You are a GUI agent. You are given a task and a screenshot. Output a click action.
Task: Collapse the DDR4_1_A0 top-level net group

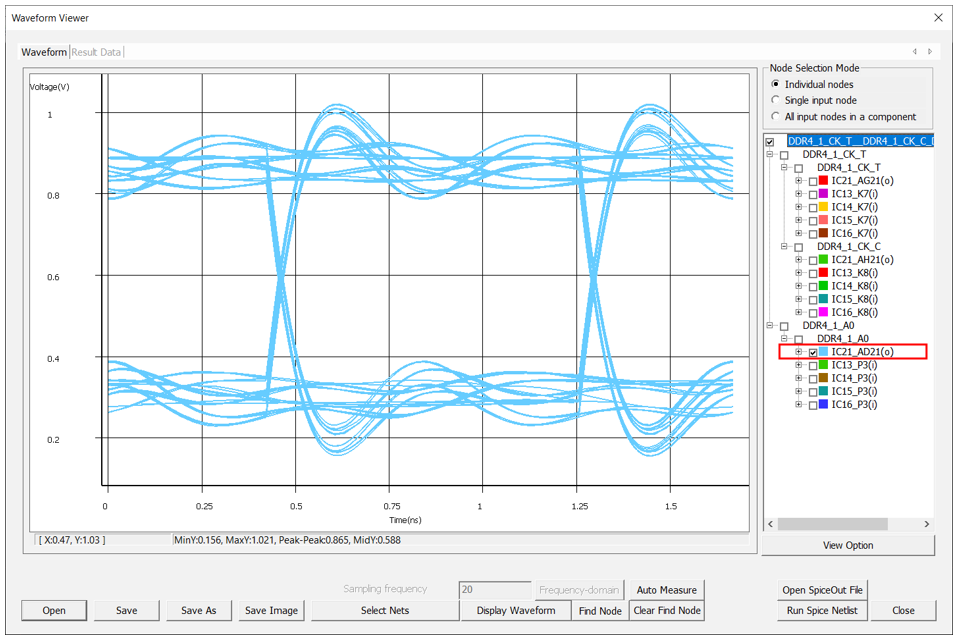[x=769, y=326]
